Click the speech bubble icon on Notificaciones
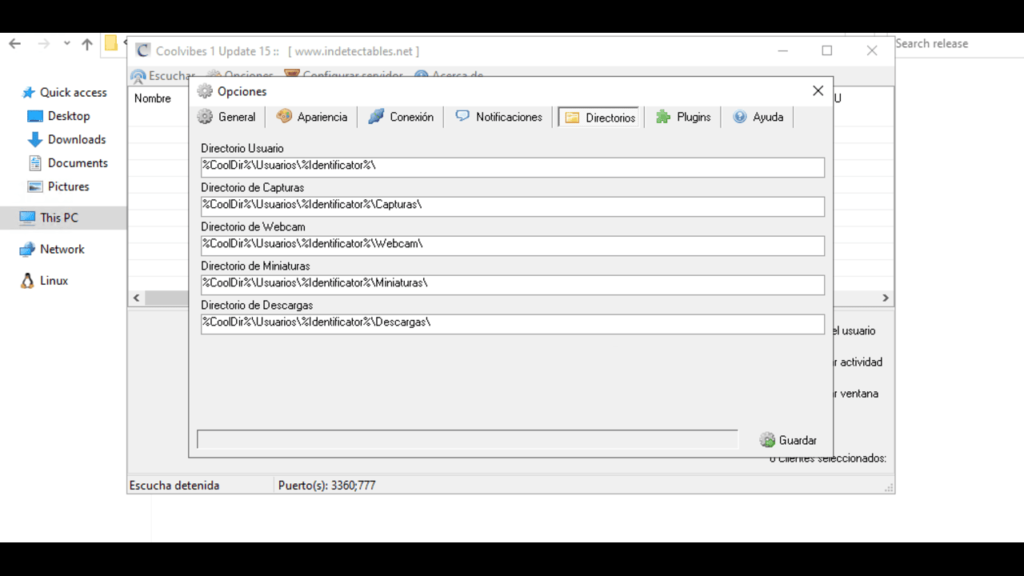 click(x=462, y=116)
